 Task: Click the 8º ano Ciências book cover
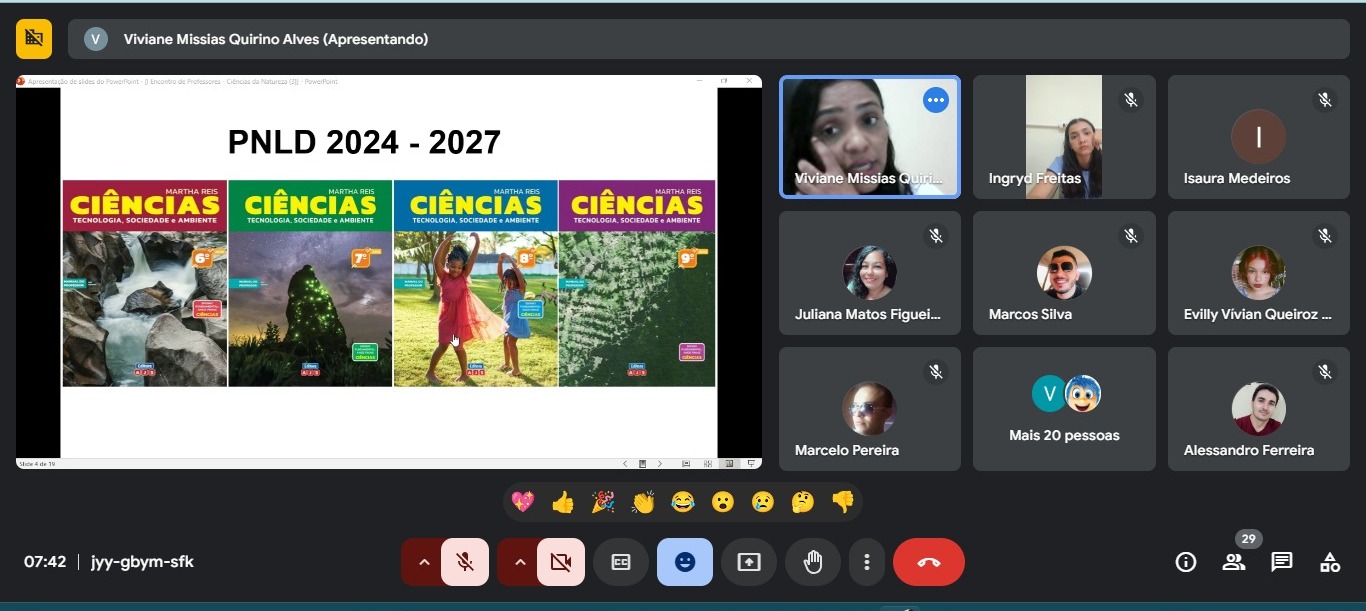pyautogui.click(x=476, y=283)
